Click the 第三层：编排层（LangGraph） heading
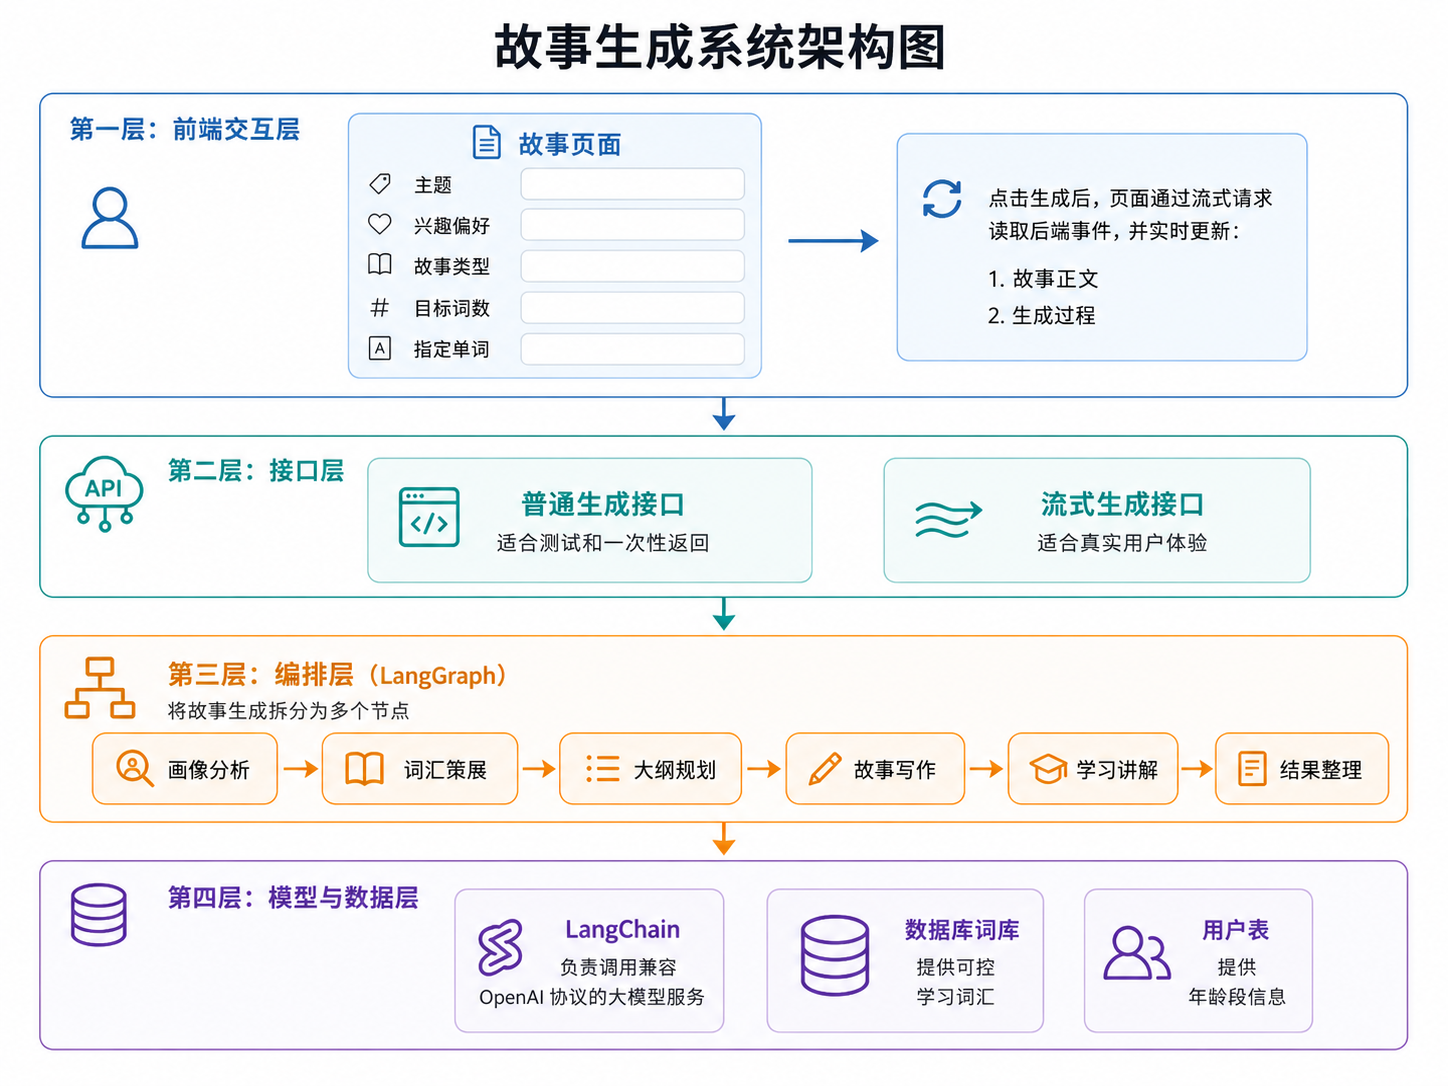This screenshot has height=1086, width=1448. coord(337,675)
